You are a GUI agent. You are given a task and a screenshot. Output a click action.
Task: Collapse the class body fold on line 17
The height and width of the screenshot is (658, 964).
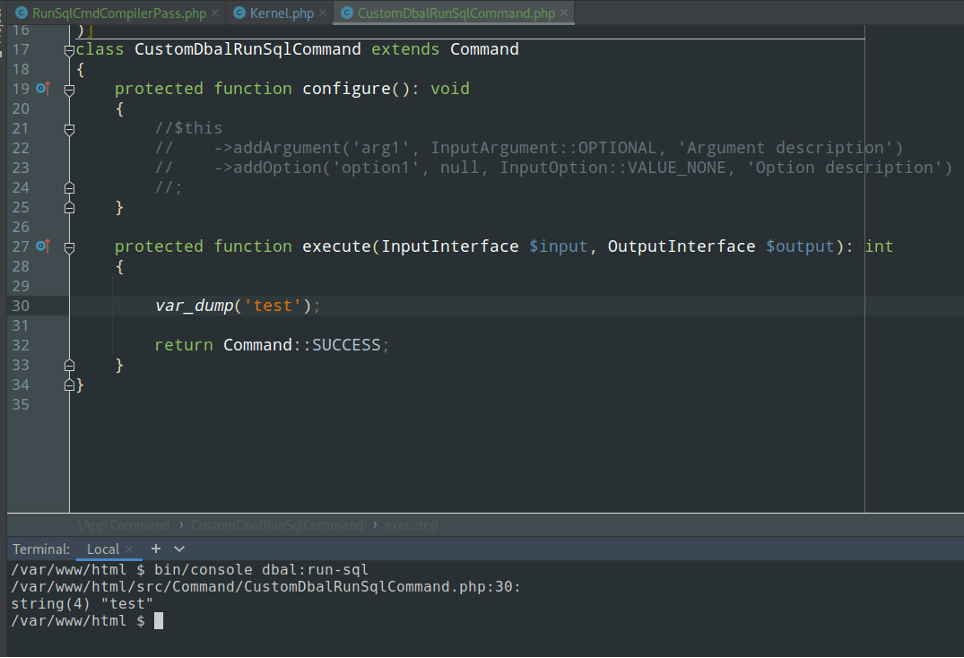point(68,49)
